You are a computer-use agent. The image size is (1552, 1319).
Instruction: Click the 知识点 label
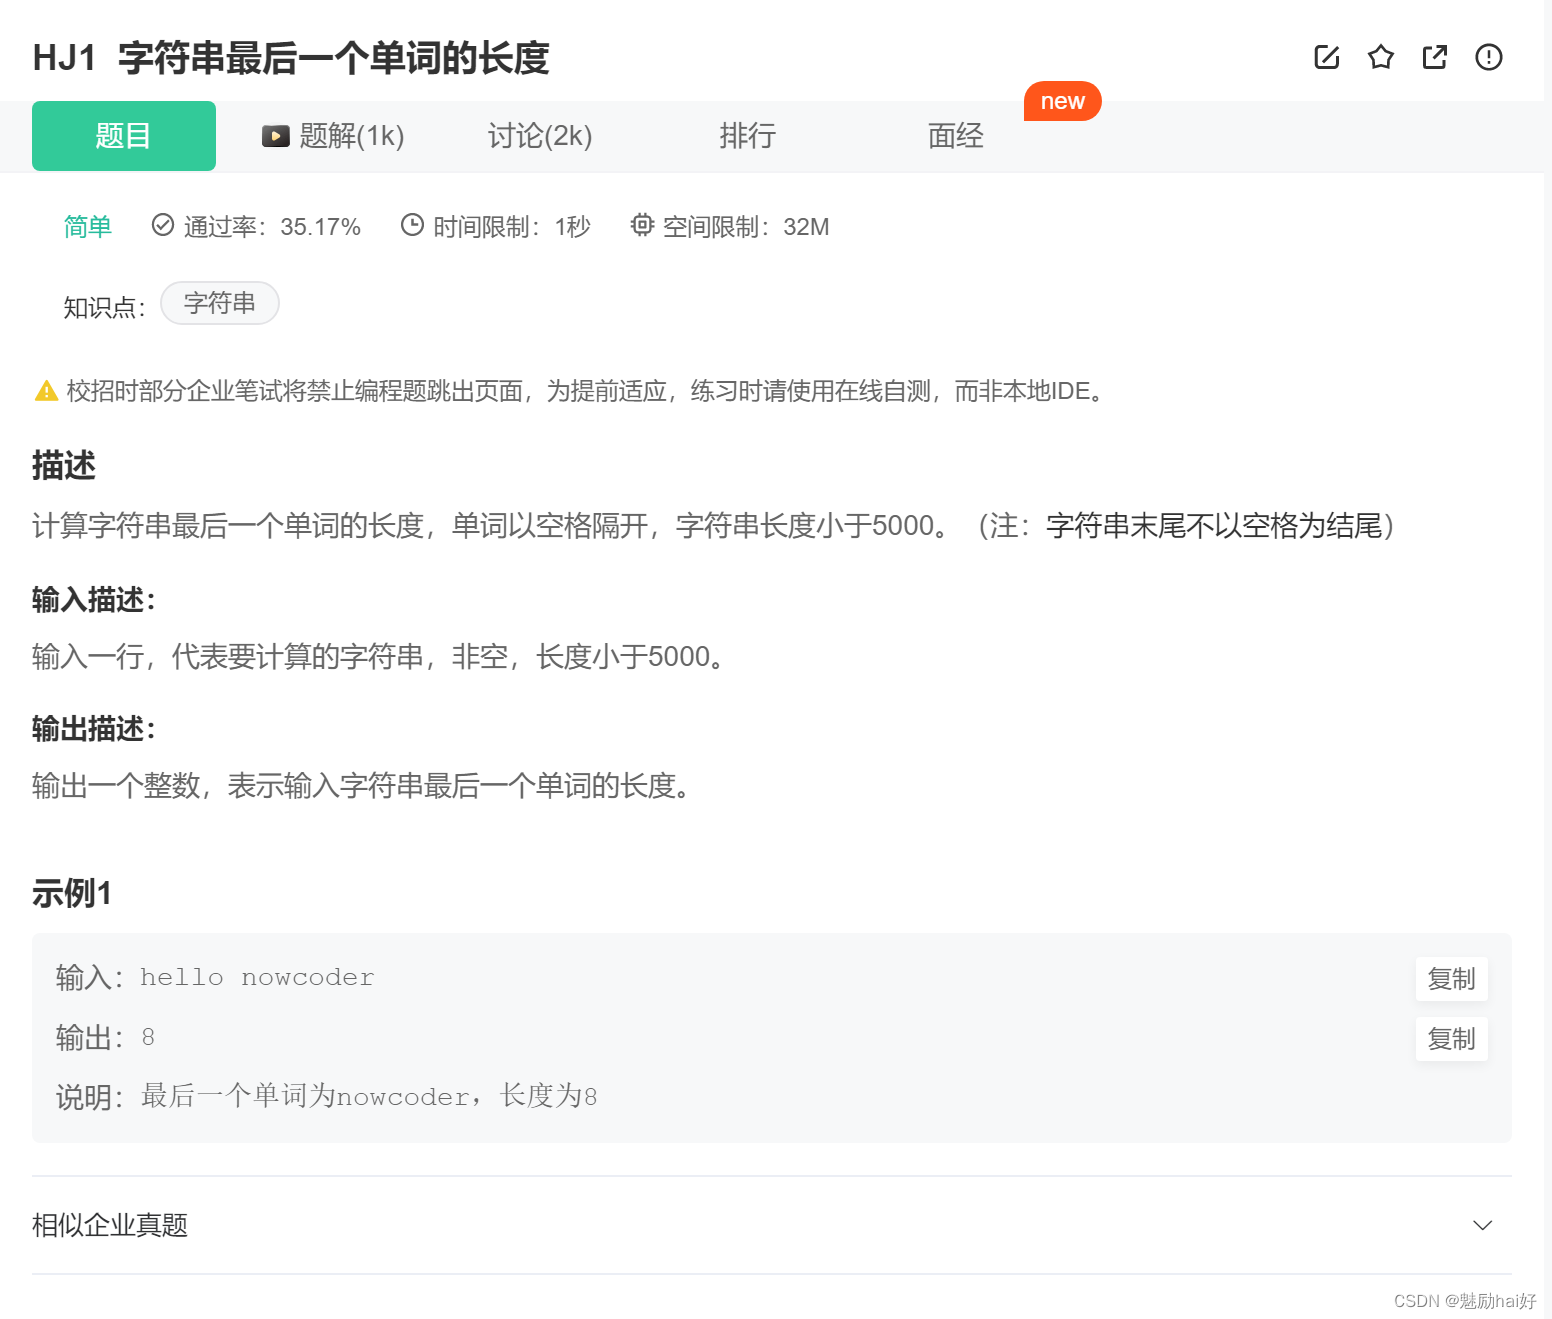[104, 307]
